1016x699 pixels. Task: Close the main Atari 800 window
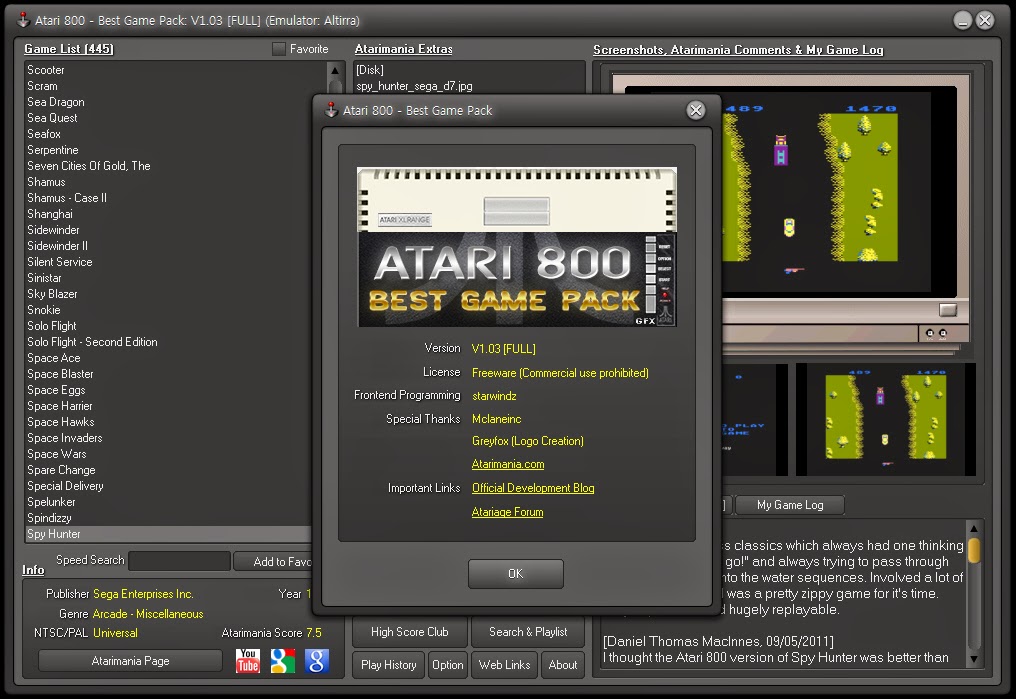(985, 21)
